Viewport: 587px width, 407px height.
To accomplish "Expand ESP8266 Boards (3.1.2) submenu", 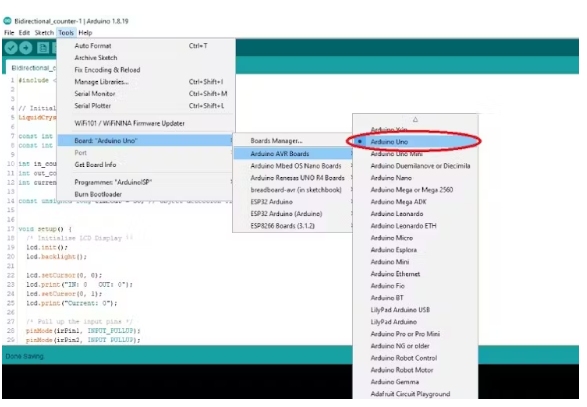I will pyautogui.click(x=293, y=226).
